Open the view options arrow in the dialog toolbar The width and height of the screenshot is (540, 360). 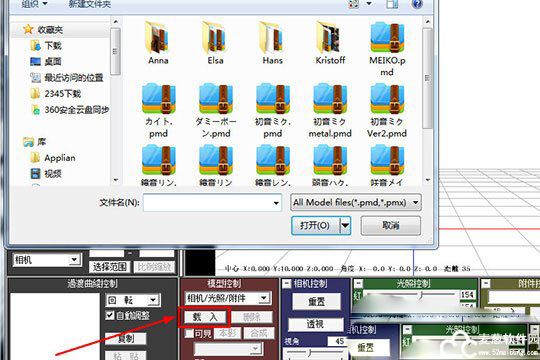(x=368, y=4)
